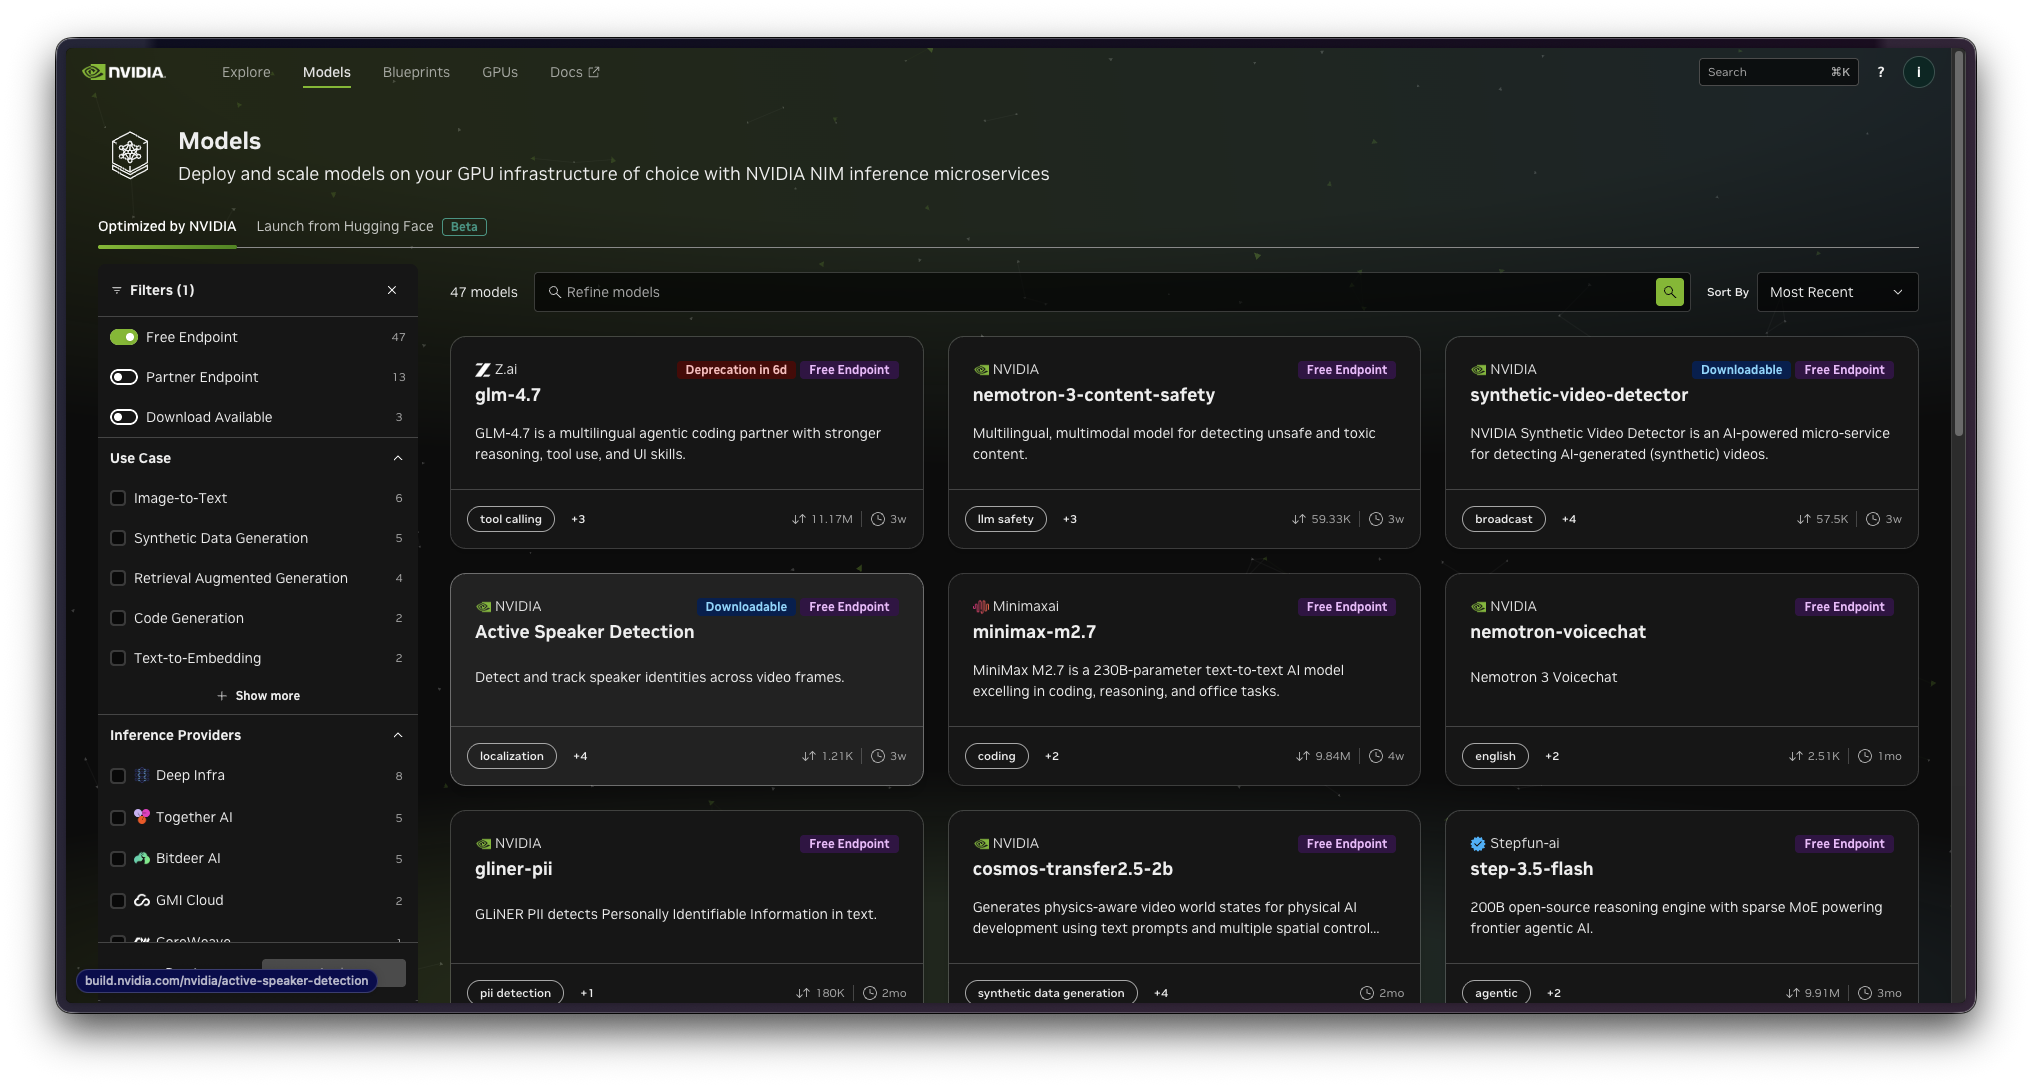The width and height of the screenshot is (2032, 1087).
Task: Click the NVIDIA logo on gliner-pii card
Action: (483, 844)
